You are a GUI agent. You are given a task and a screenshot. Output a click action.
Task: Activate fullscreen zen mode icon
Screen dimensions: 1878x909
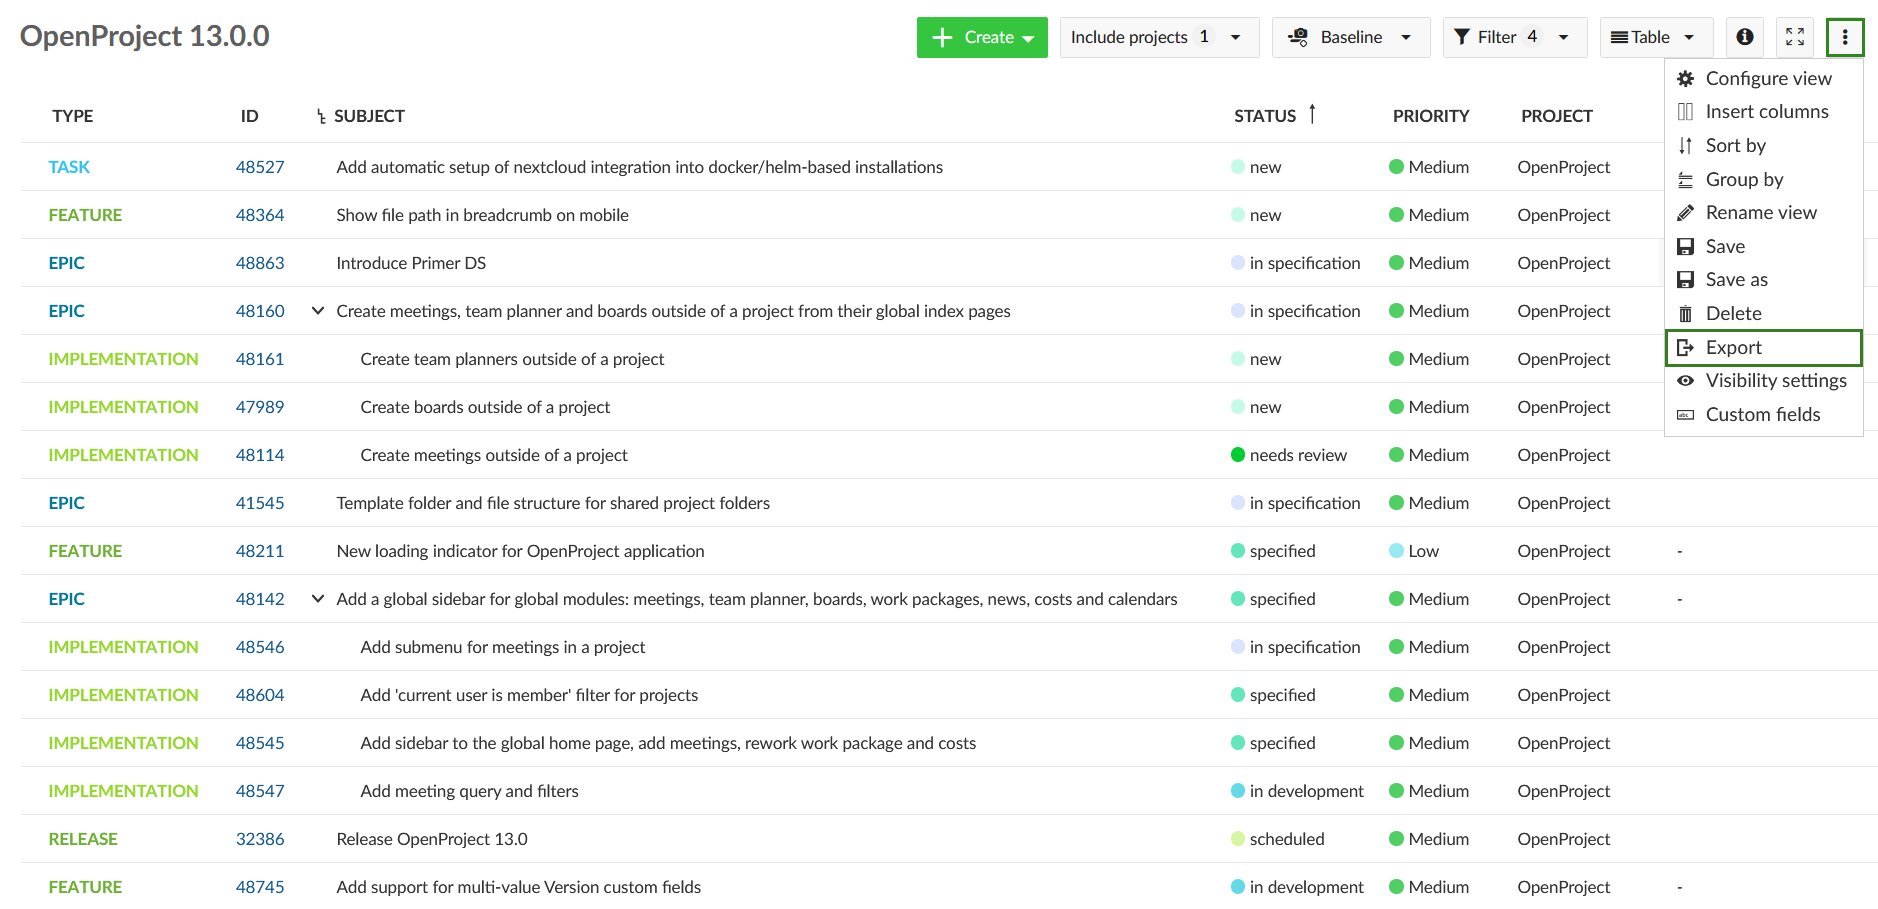tap(1795, 37)
